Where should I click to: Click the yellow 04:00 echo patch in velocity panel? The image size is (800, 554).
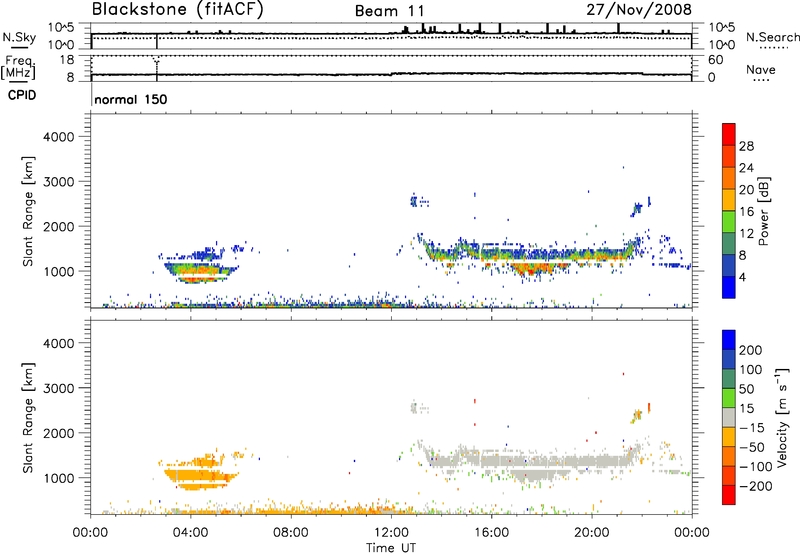coord(200,473)
